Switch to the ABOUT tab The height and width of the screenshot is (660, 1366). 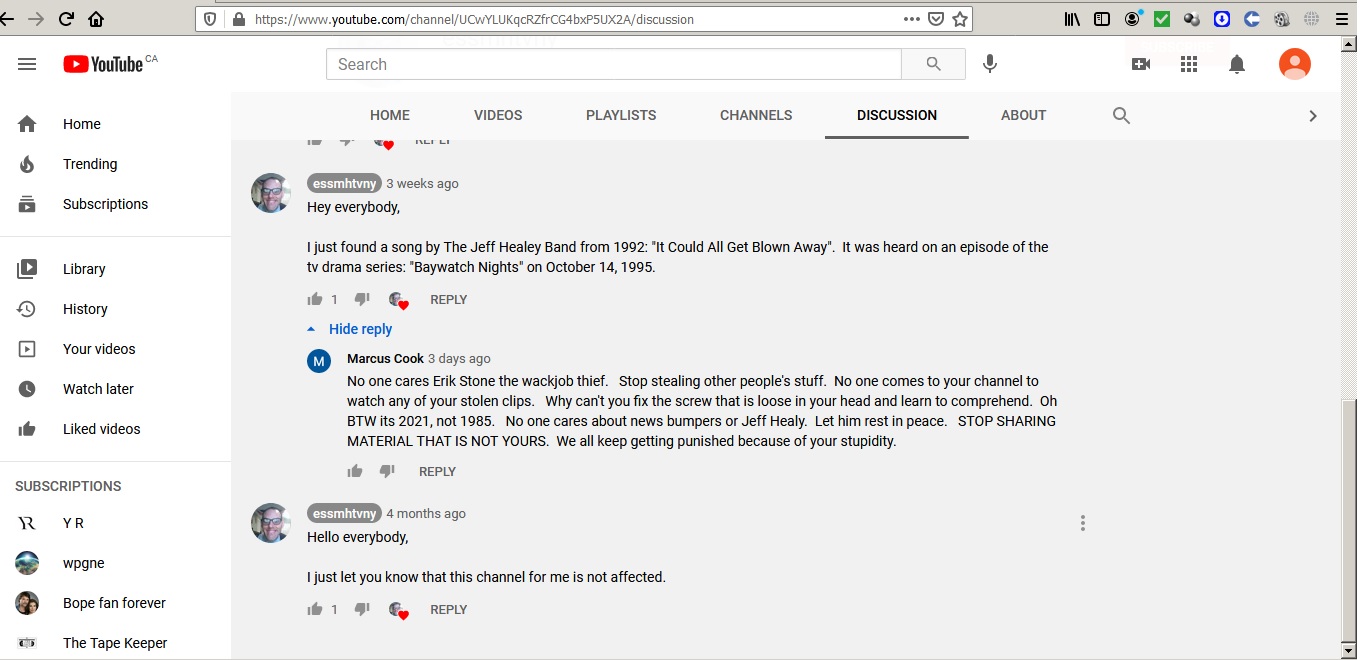point(1023,115)
